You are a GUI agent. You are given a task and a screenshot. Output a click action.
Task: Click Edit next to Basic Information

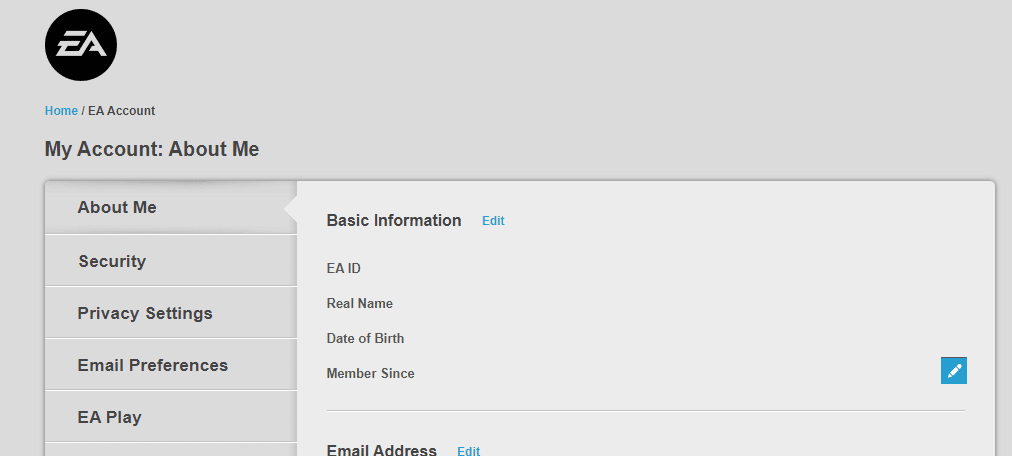[x=493, y=221]
